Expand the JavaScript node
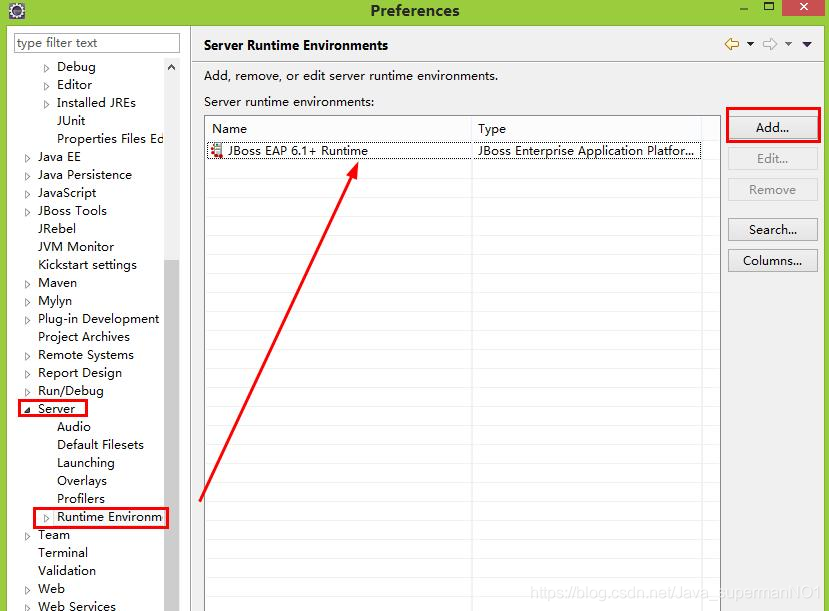Image resolution: width=829 pixels, height=611 pixels. (27, 193)
